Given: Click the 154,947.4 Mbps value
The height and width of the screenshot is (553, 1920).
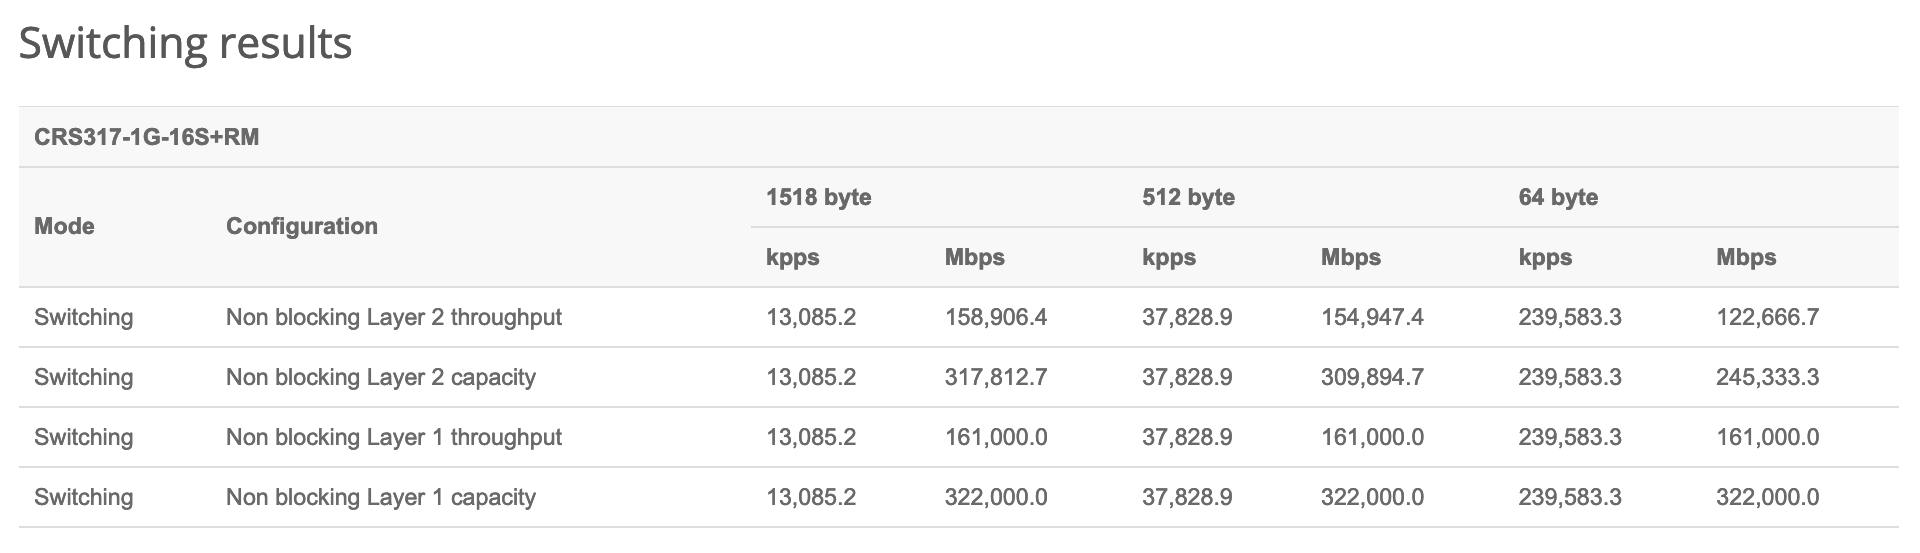Looking at the screenshot, I should point(1372,318).
